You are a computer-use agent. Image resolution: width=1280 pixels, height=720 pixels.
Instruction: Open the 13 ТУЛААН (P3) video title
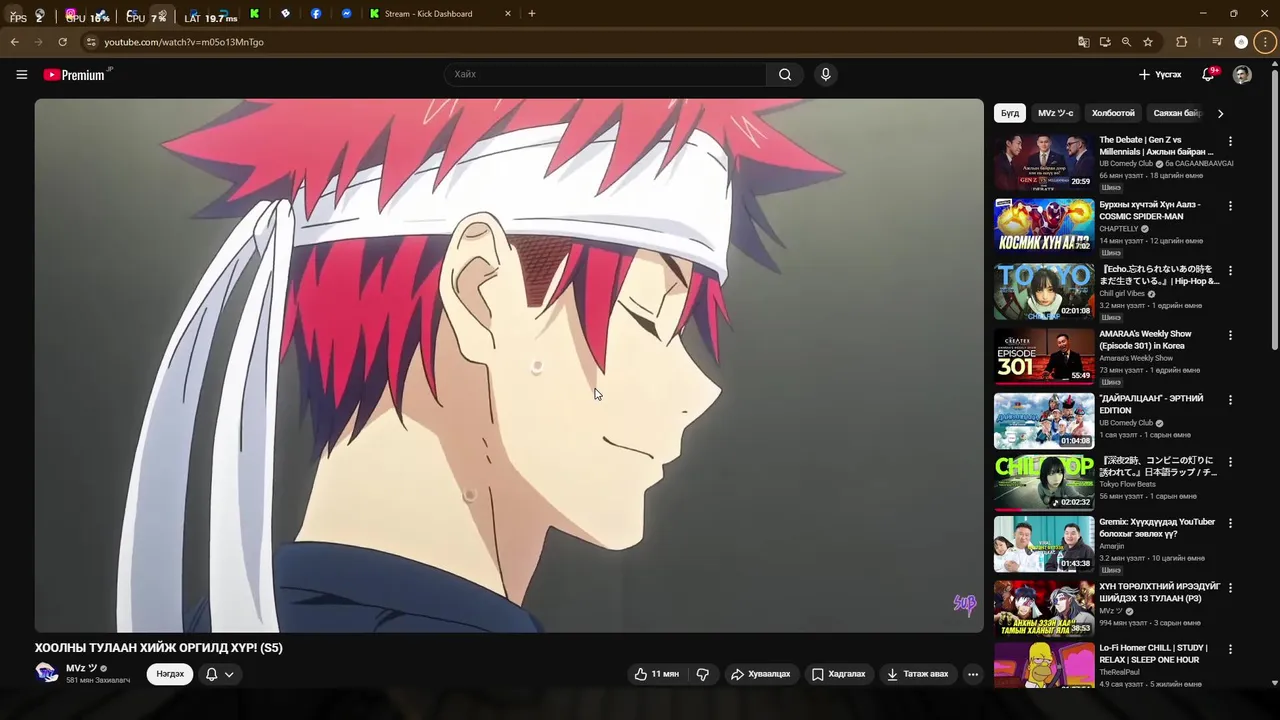pos(1160,592)
